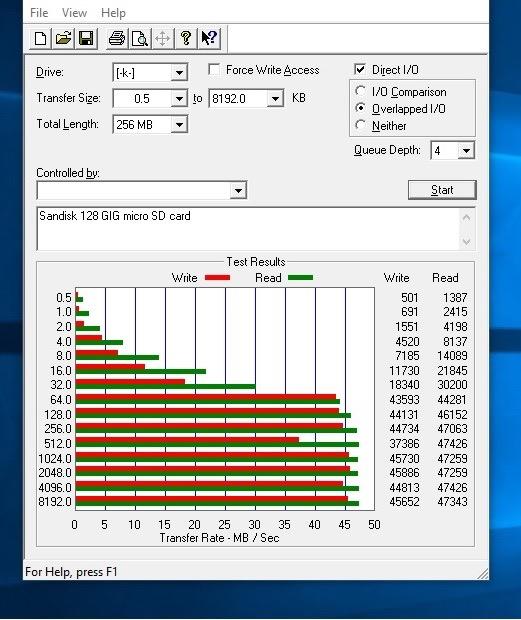Enable Force Write Access checkbox
The image size is (521, 620).
214,70
